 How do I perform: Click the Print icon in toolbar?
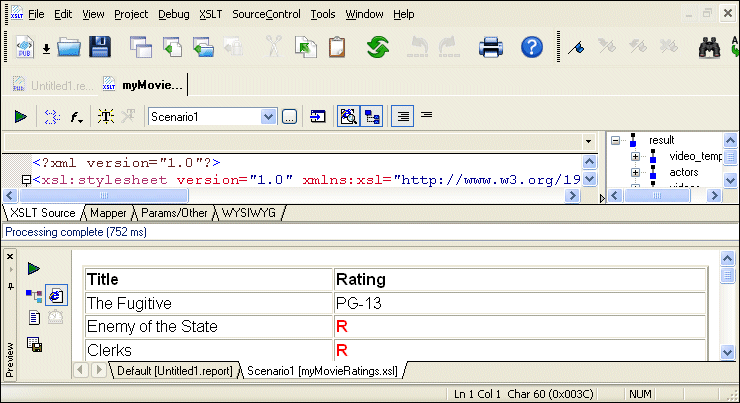point(491,47)
